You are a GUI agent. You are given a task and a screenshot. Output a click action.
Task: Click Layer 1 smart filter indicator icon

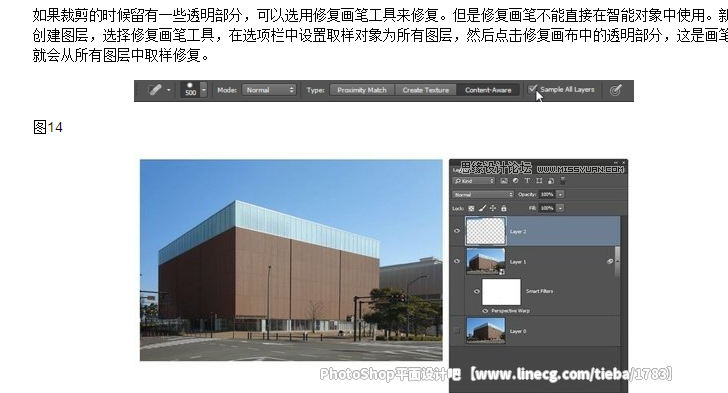click(610, 262)
